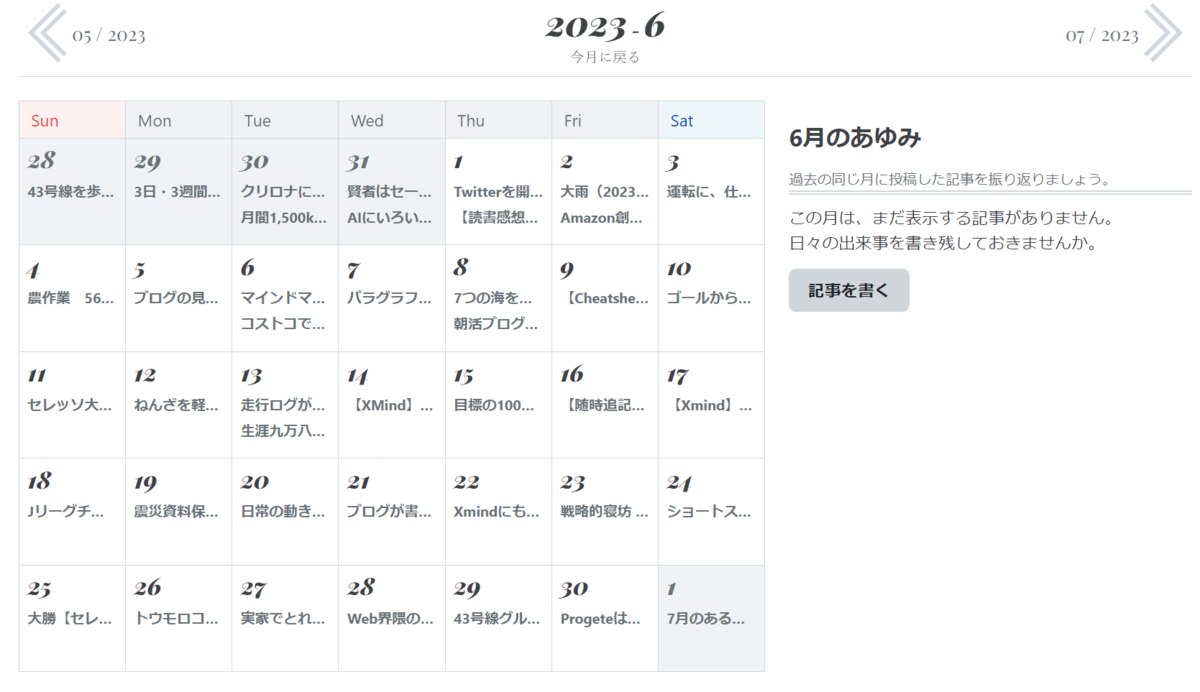1200x692 pixels.
Task: Open the 大雨（2023… article entry
Action: 605,192
